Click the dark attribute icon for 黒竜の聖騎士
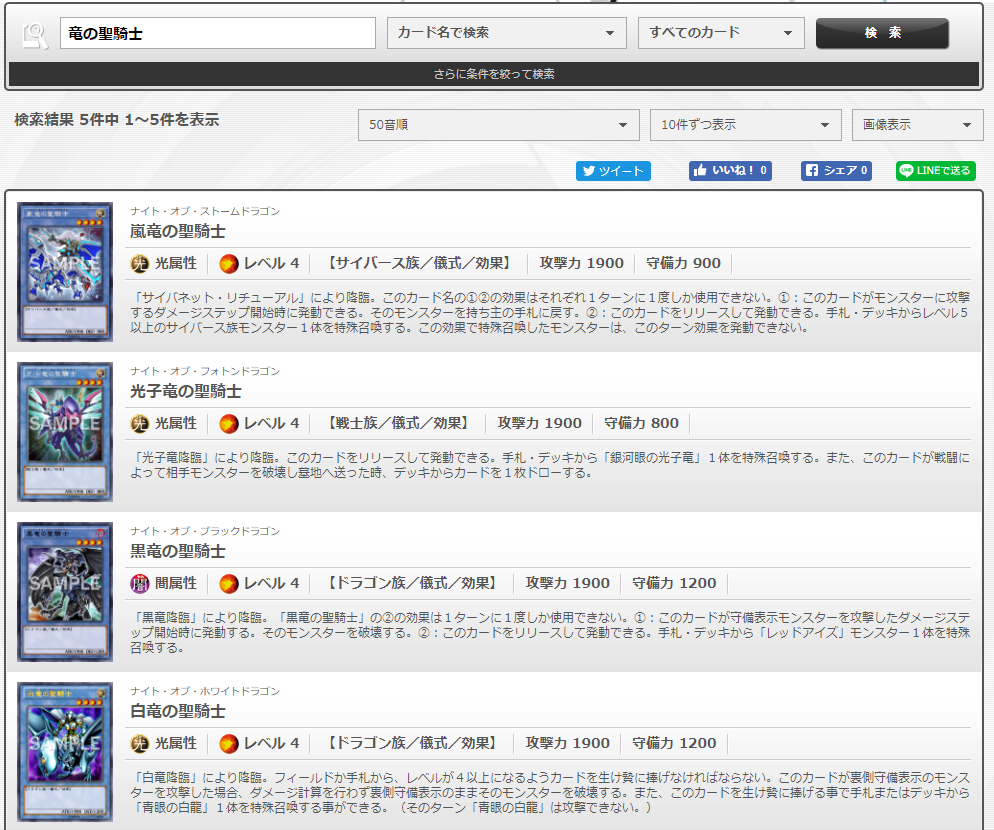 pyautogui.click(x=140, y=584)
